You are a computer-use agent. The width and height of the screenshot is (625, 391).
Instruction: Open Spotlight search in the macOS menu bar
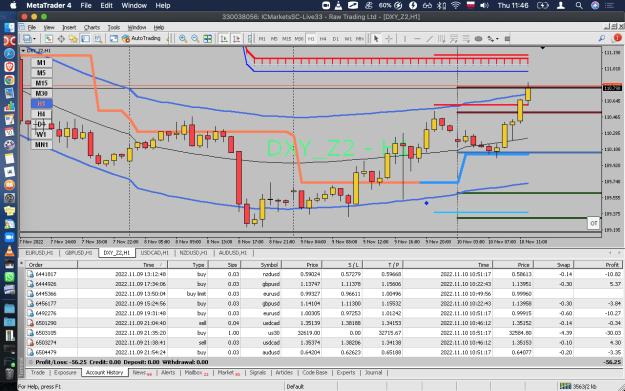point(579,6)
